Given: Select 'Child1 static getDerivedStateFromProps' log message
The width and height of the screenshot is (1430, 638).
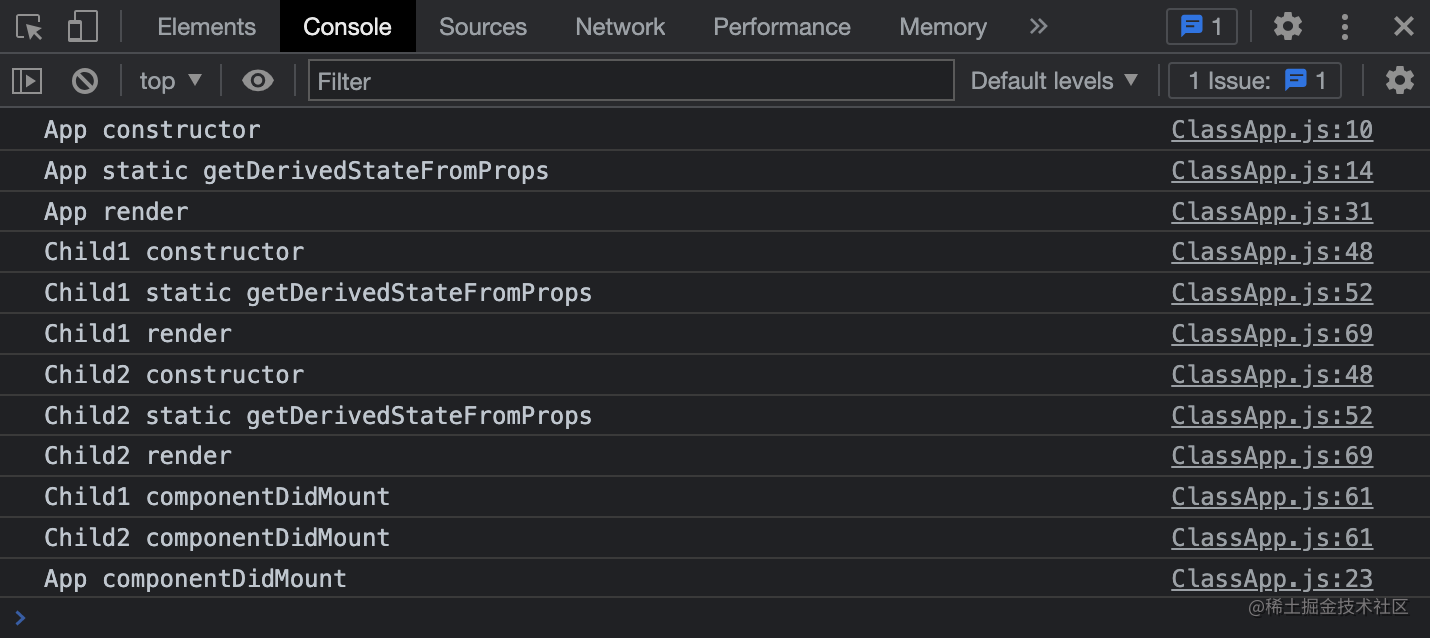Looking at the screenshot, I should click(318, 293).
